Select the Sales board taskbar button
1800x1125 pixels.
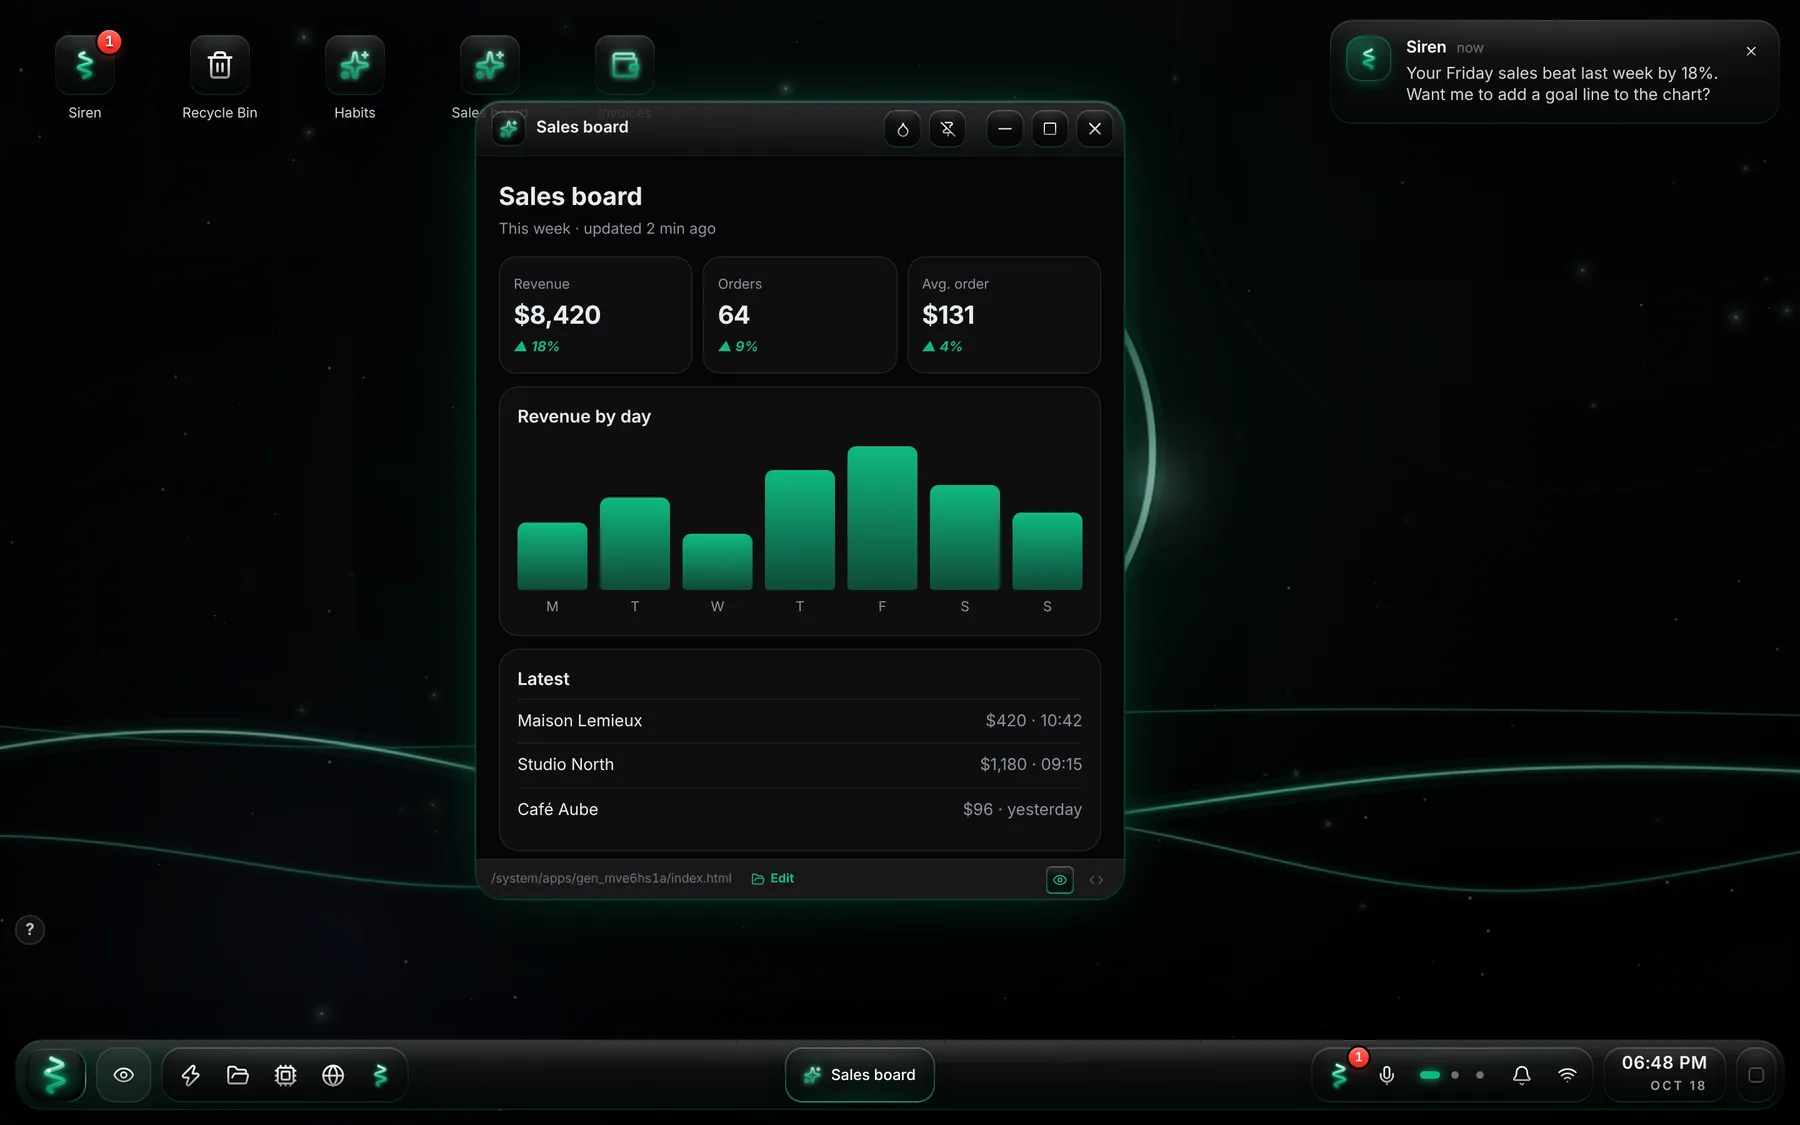click(860, 1075)
